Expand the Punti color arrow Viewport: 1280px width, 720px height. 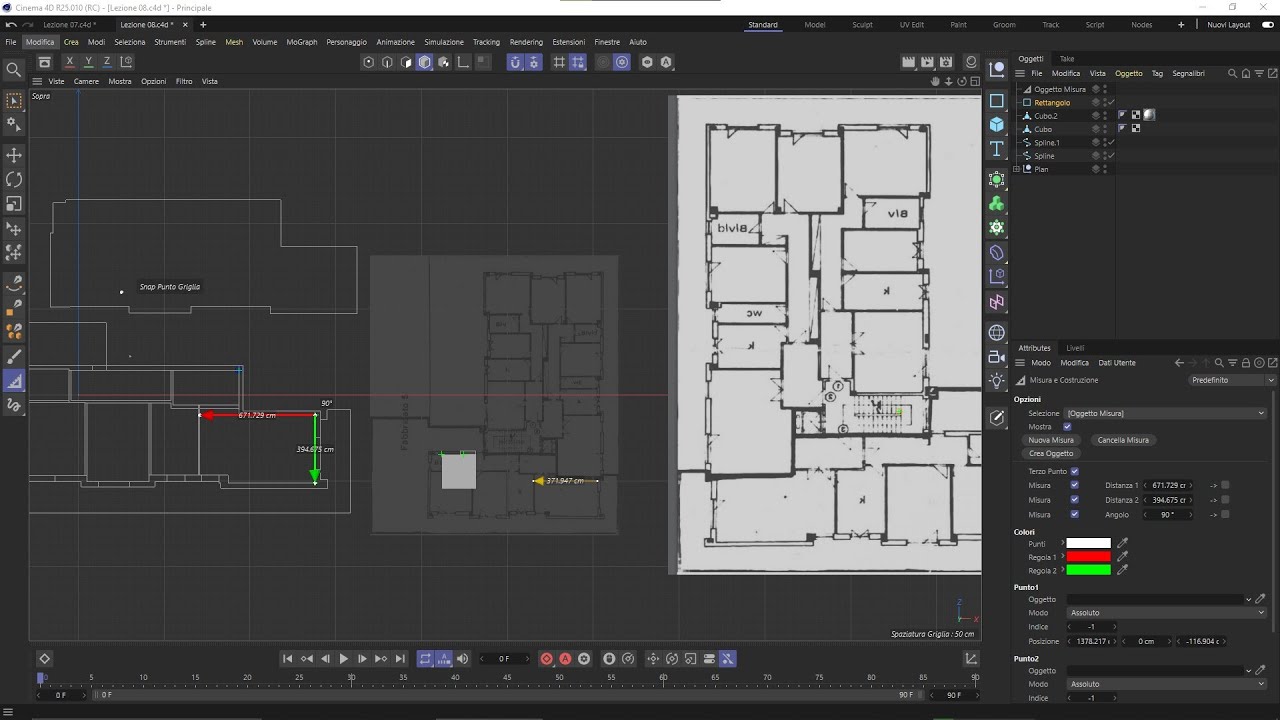[1062, 543]
